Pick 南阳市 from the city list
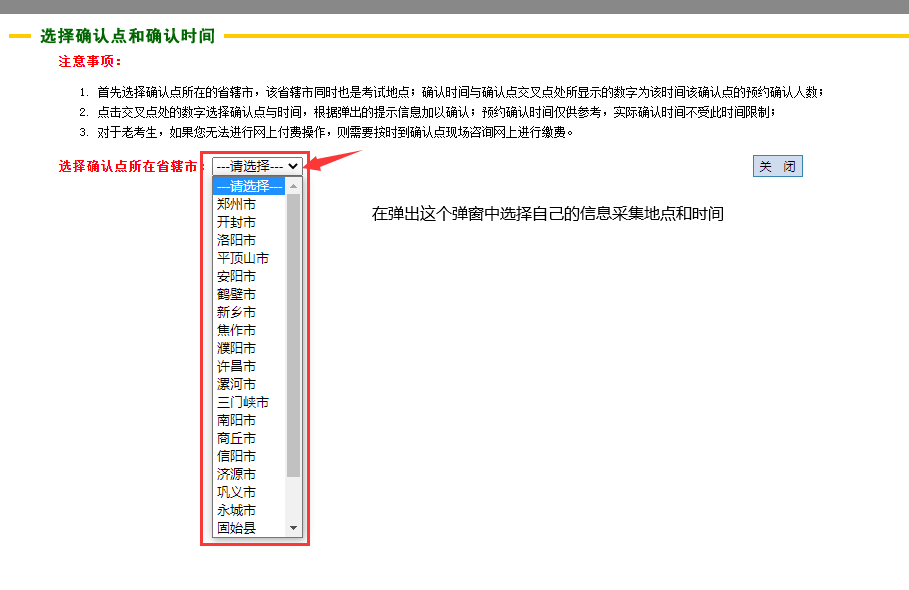The height and width of the screenshot is (590, 909). point(237,420)
